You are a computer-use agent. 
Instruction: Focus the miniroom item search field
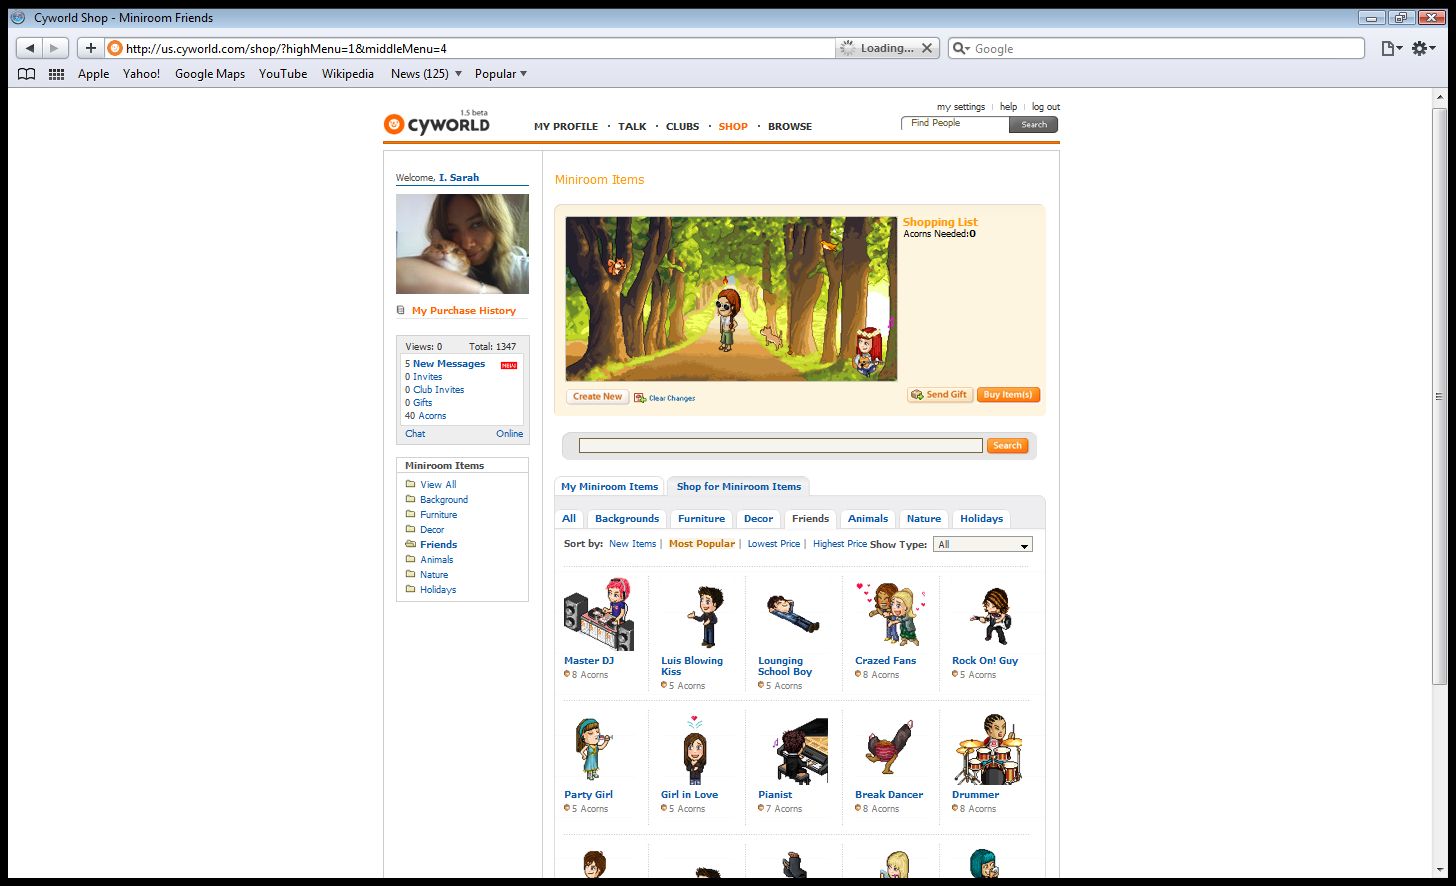[780, 446]
